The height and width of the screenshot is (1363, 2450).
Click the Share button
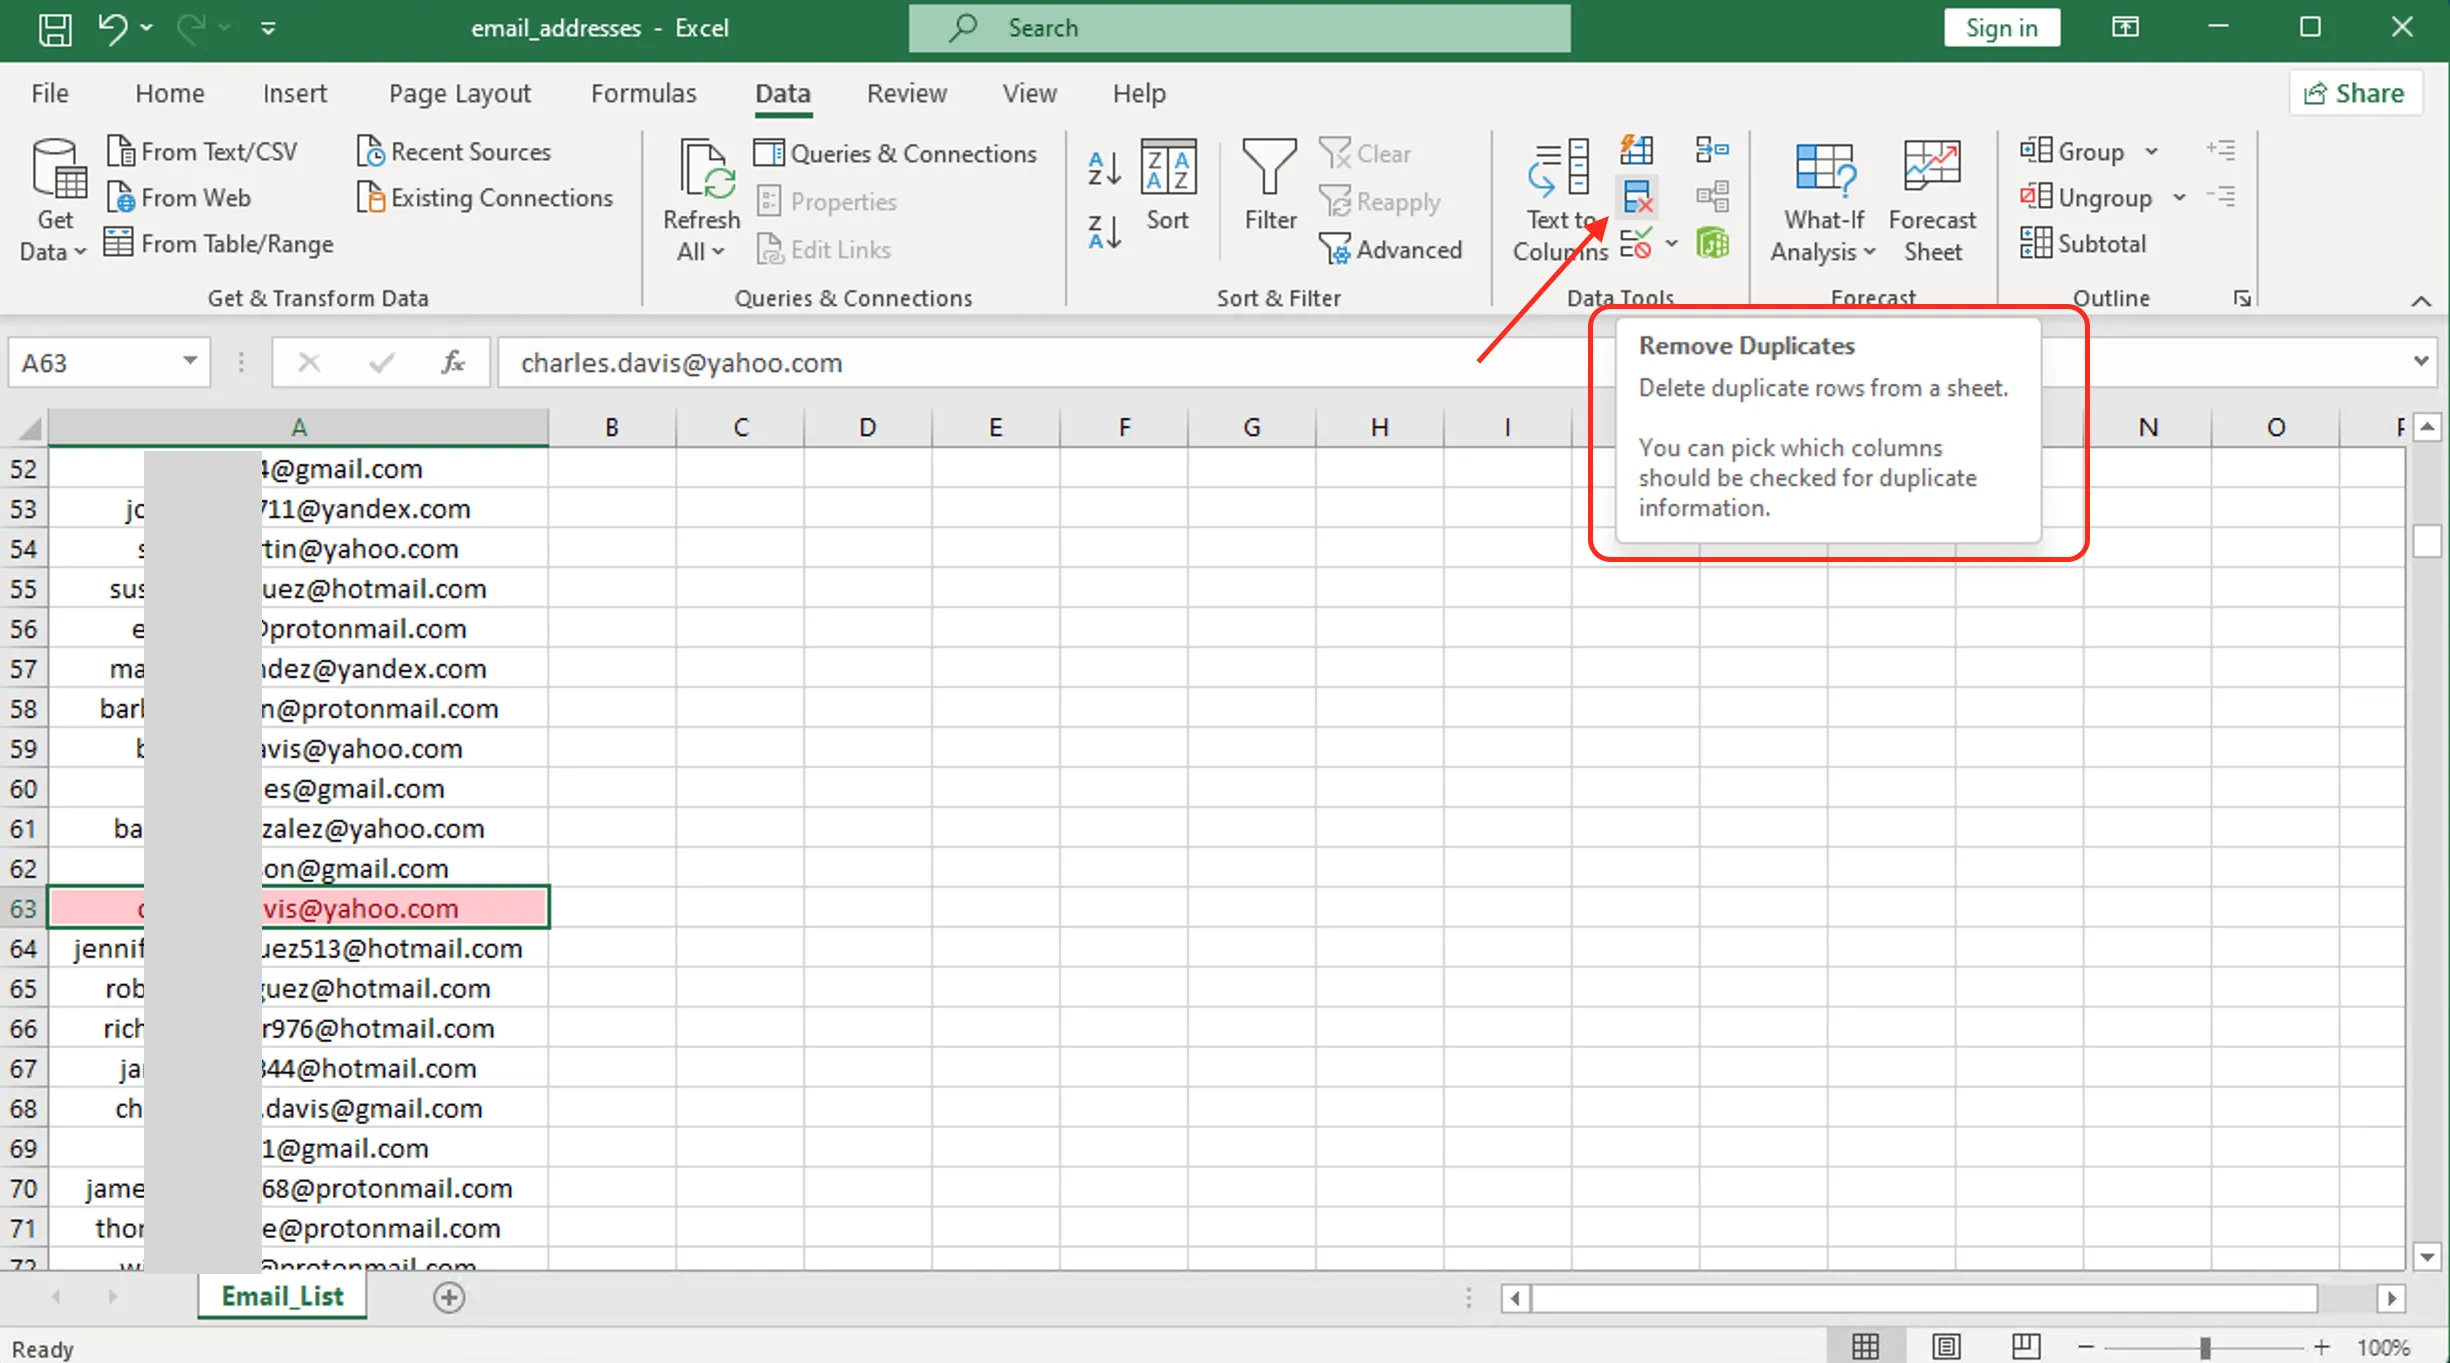coord(2355,92)
